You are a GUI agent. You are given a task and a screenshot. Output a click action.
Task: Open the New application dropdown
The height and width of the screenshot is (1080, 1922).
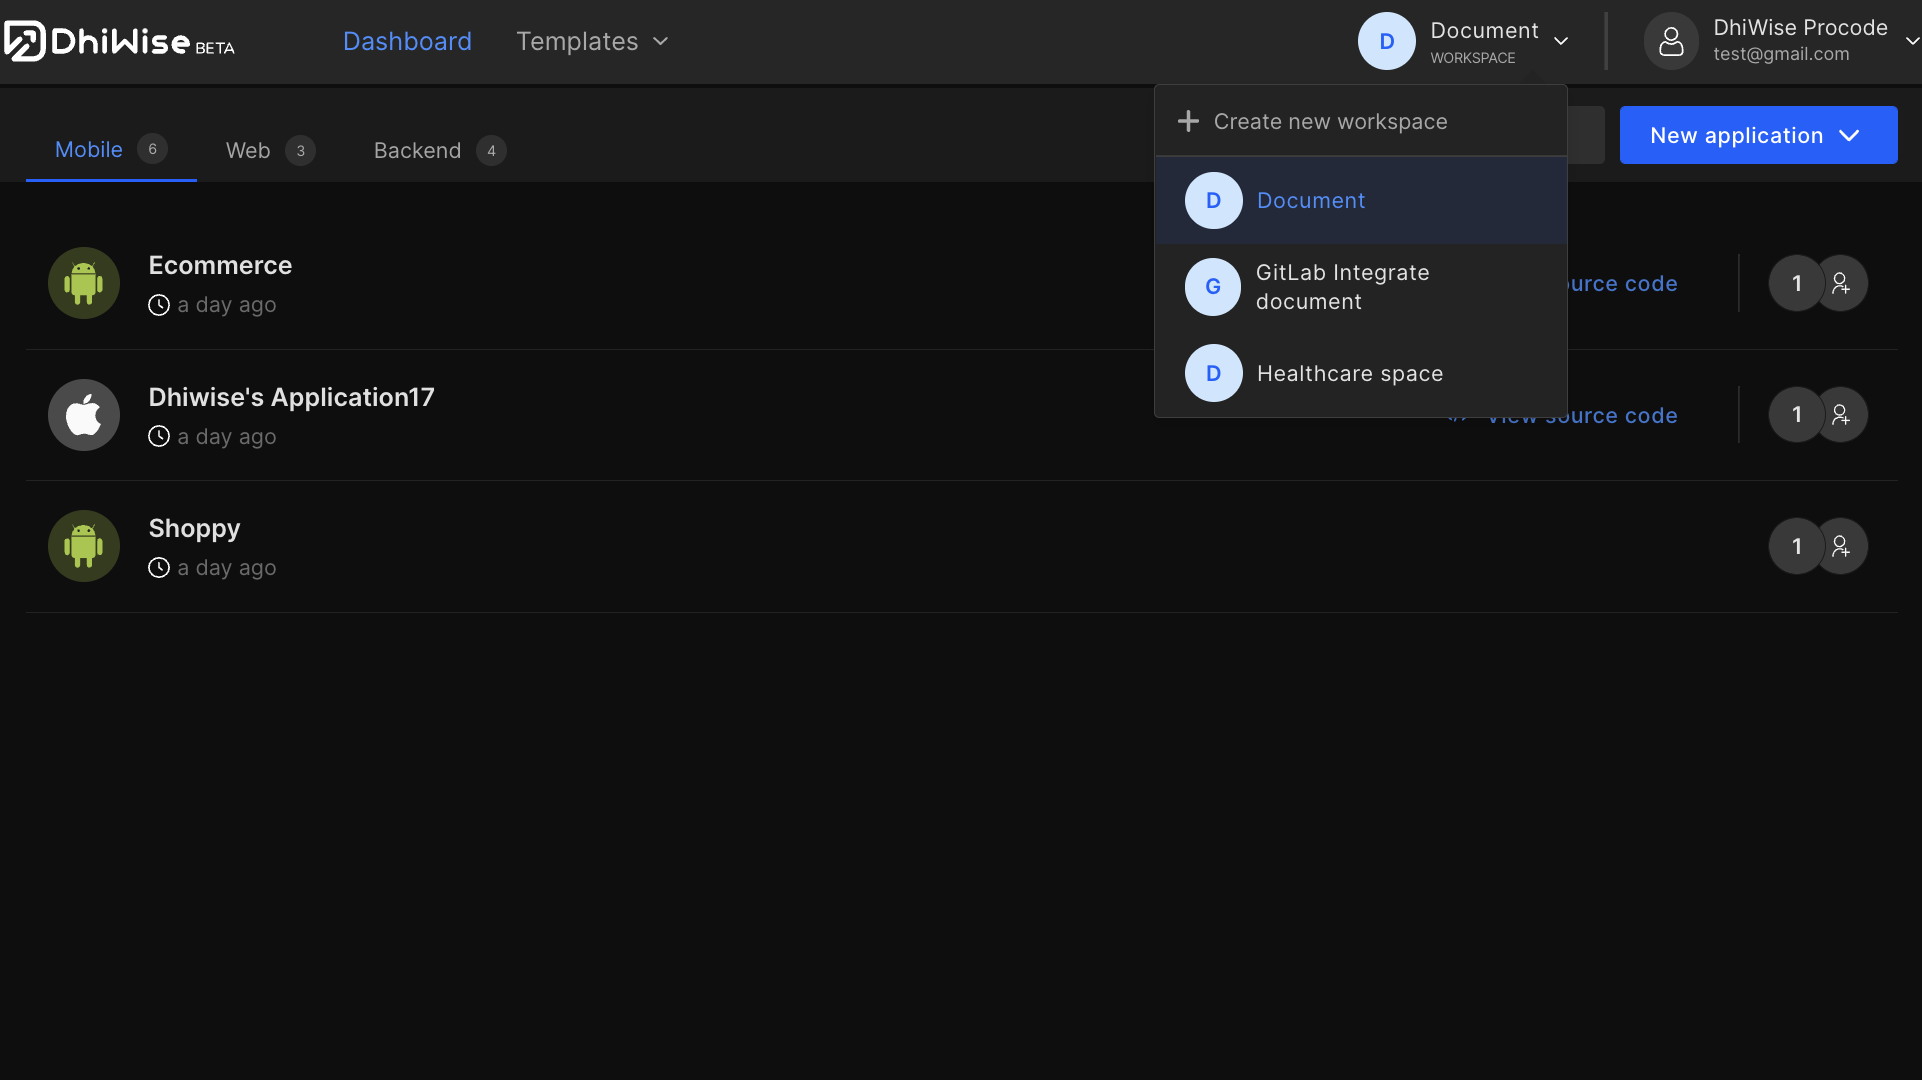click(1758, 135)
